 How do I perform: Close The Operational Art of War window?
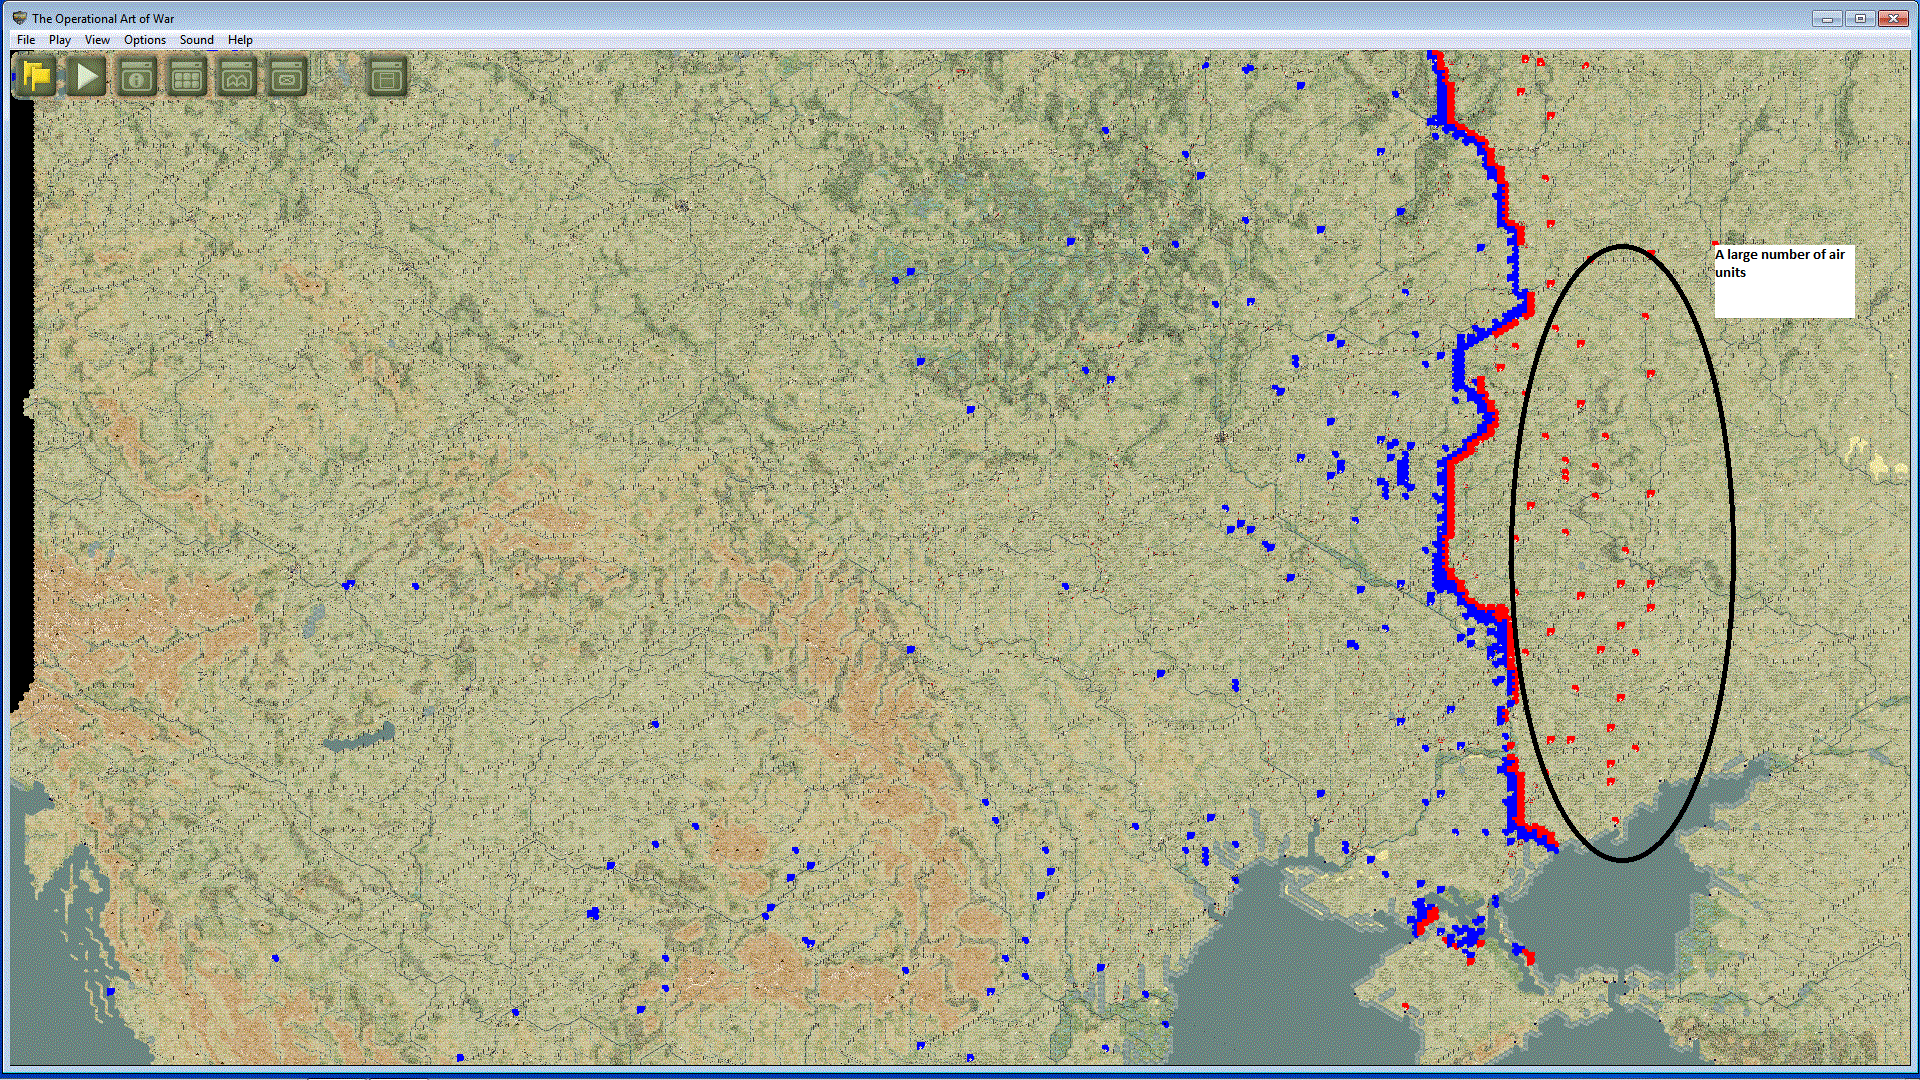click(x=1894, y=18)
